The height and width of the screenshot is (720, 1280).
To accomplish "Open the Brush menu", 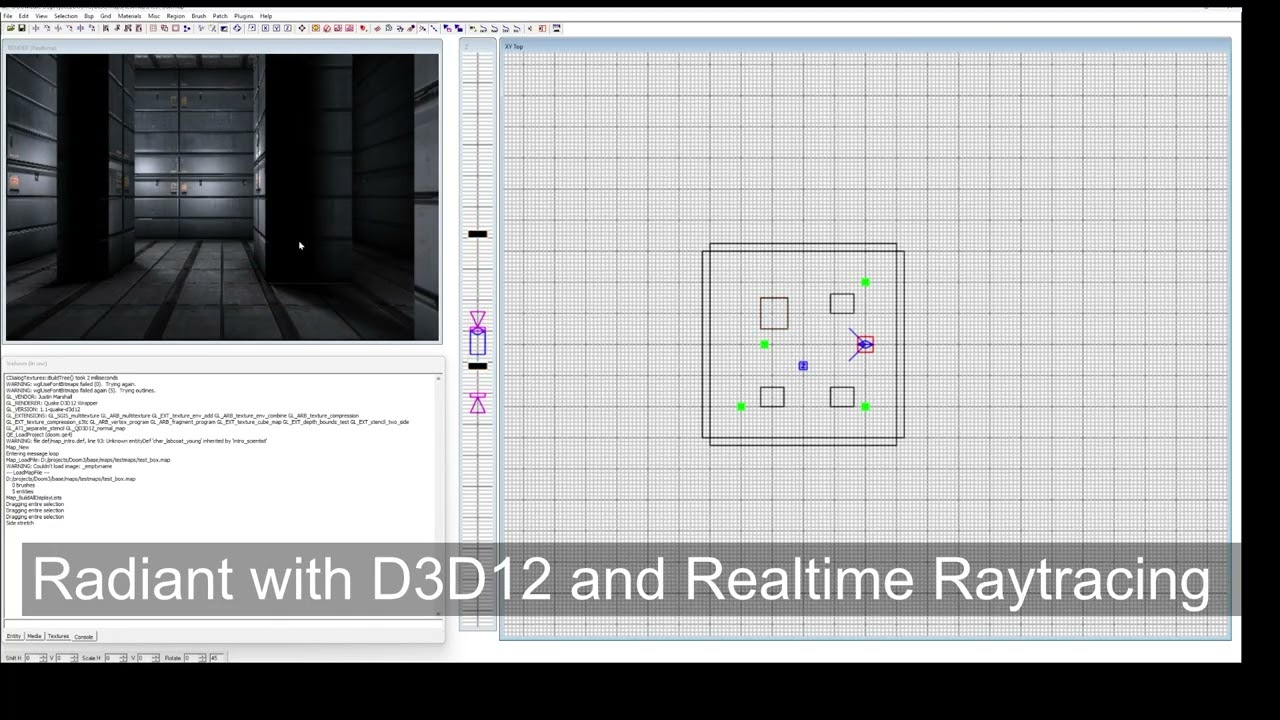I will [198, 16].
